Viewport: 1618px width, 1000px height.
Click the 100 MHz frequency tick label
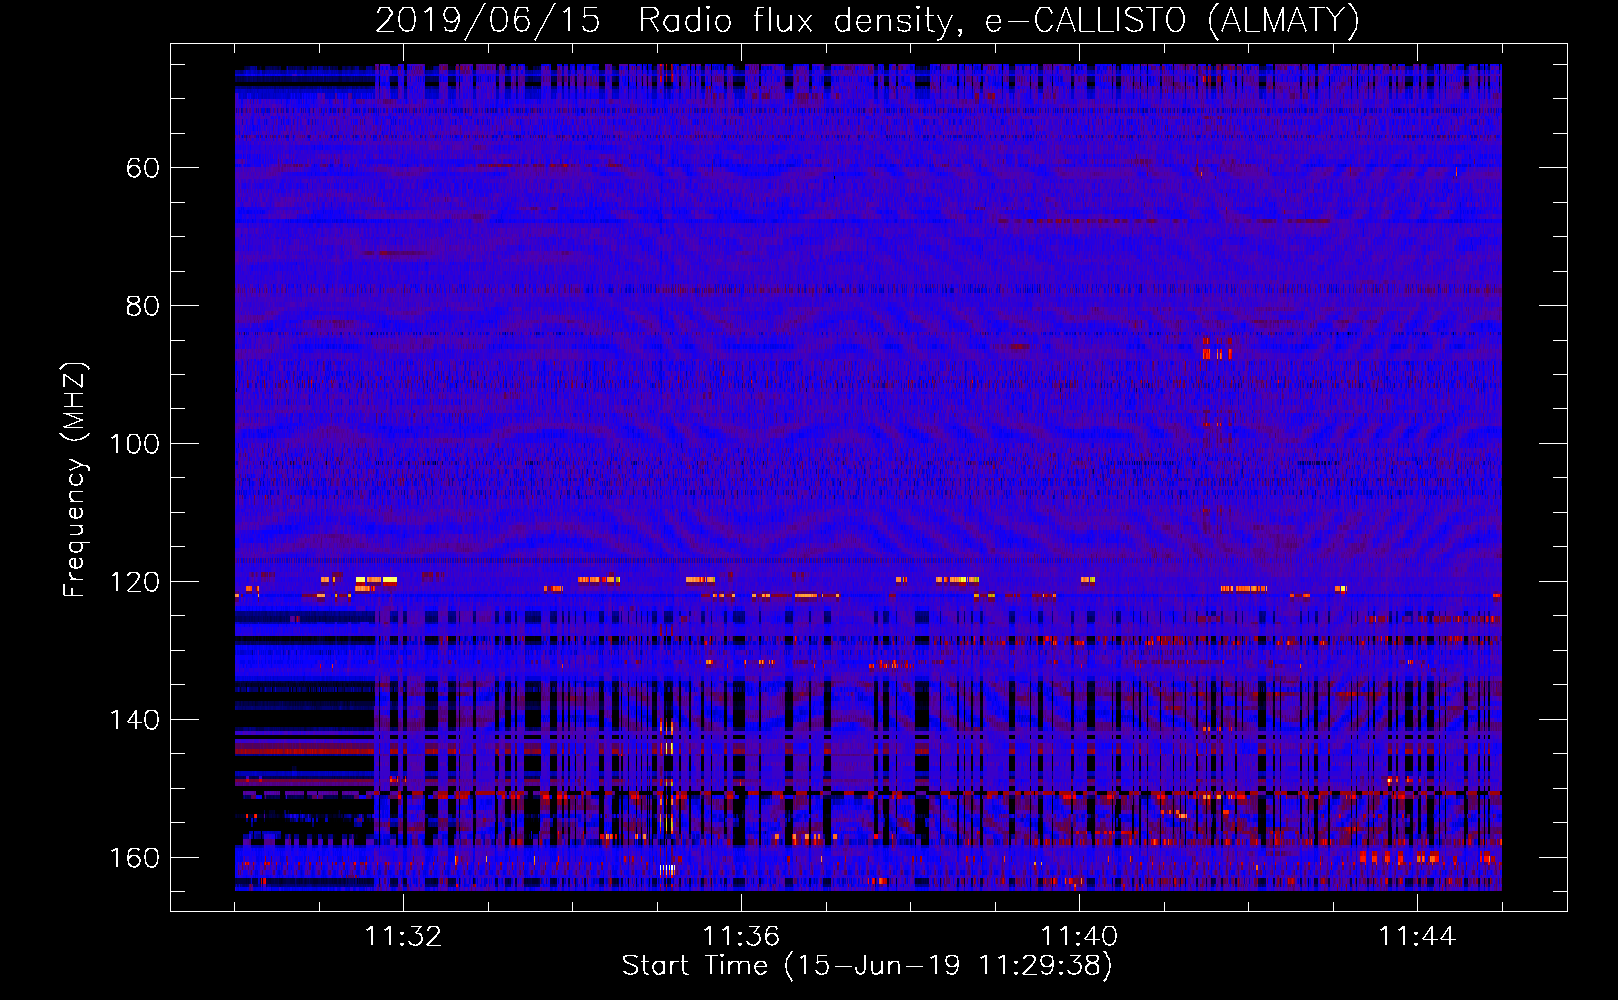coord(134,444)
